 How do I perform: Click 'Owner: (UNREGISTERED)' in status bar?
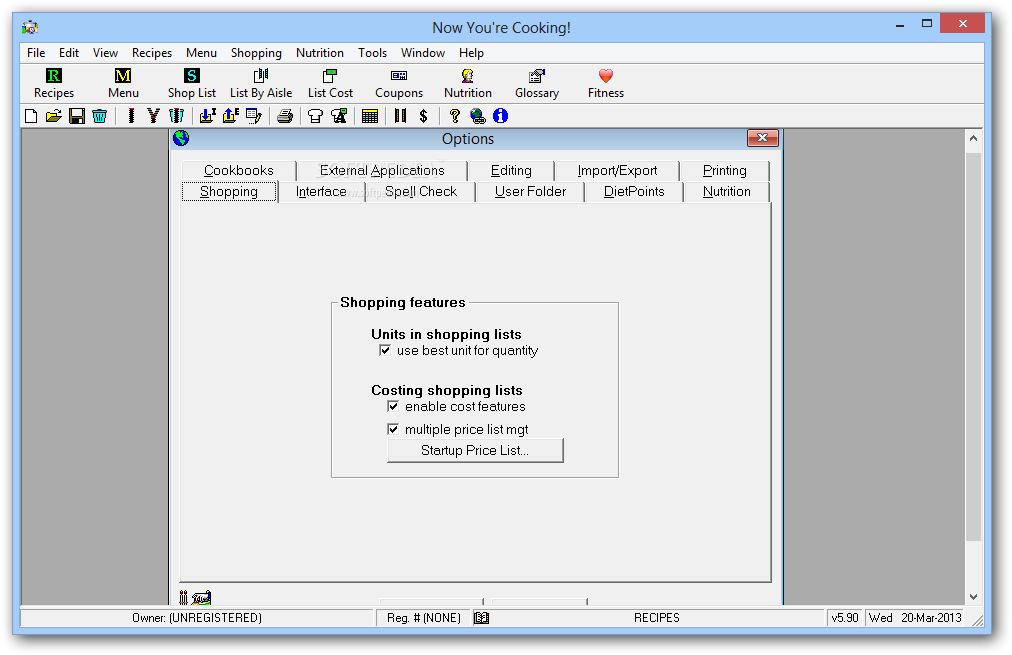[197, 618]
